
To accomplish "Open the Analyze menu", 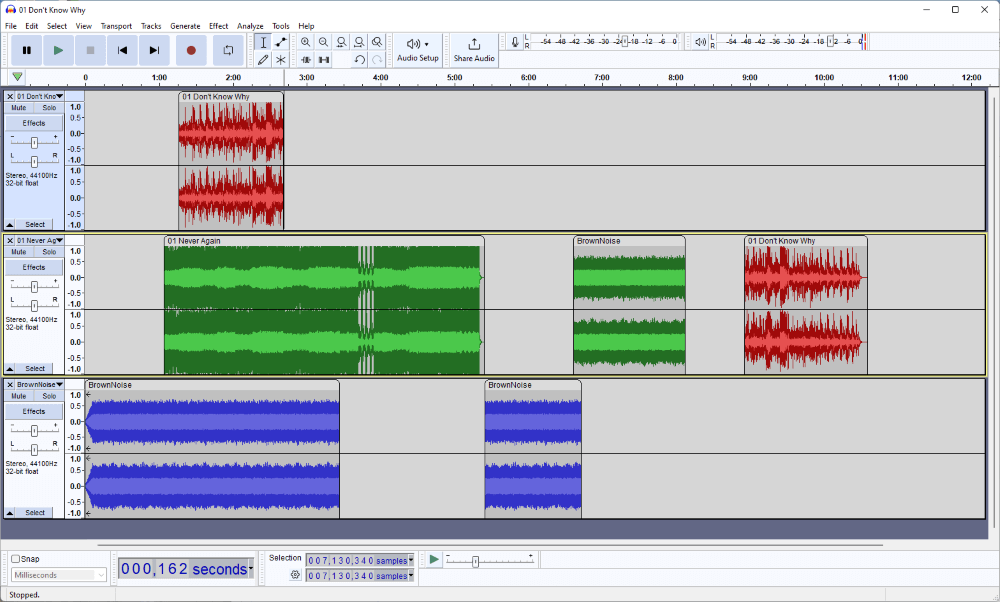I will coord(250,26).
